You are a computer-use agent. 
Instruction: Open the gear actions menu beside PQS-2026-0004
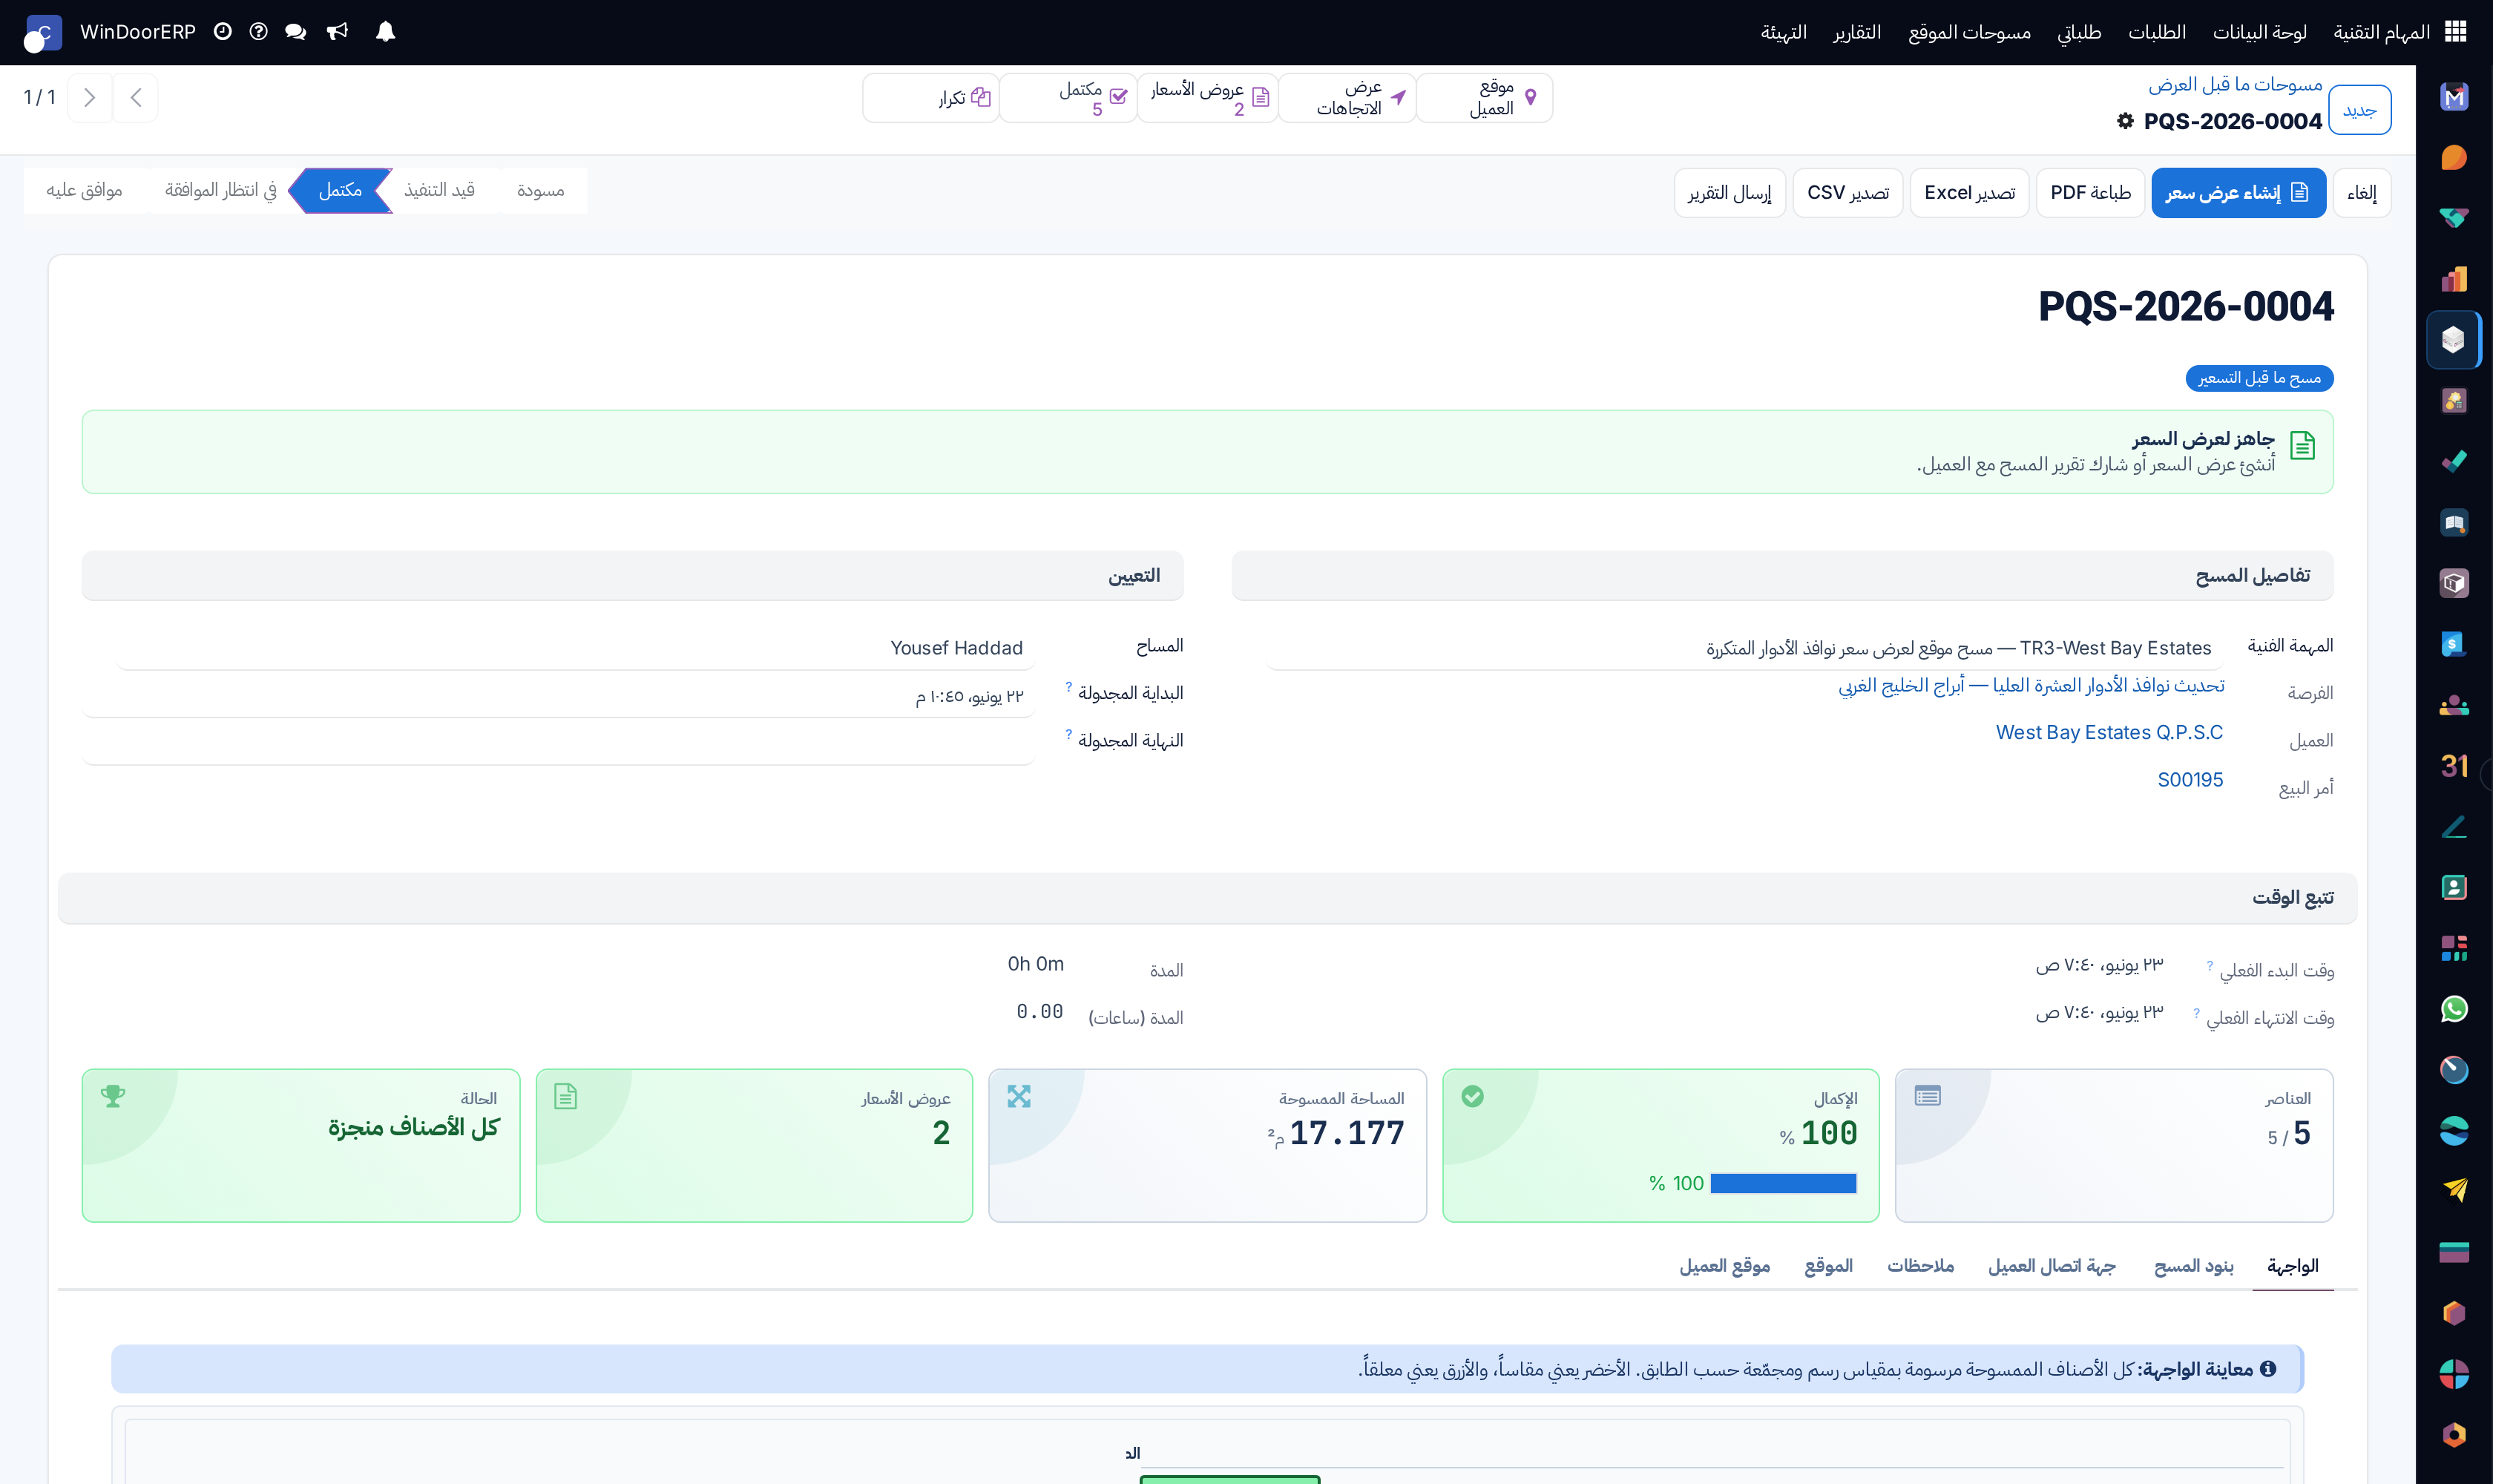point(2125,121)
